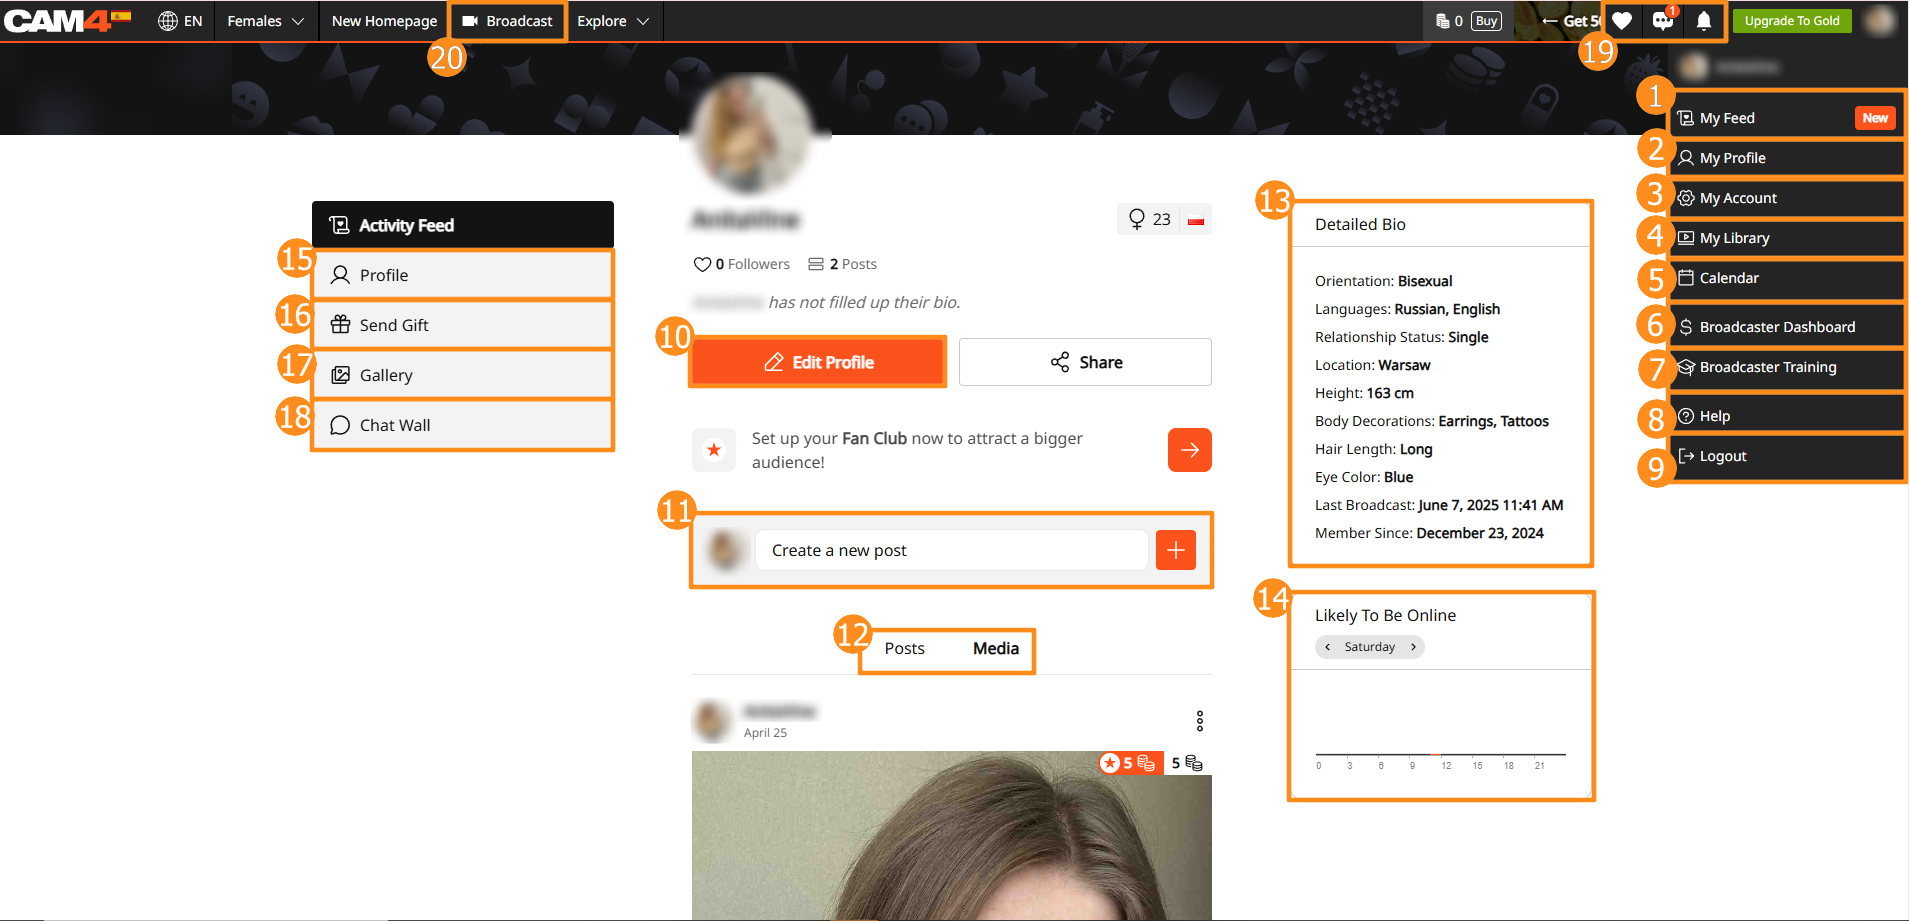1909x921 pixels.
Task: Click the globe EN language selector
Action: [x=180, y=21]
